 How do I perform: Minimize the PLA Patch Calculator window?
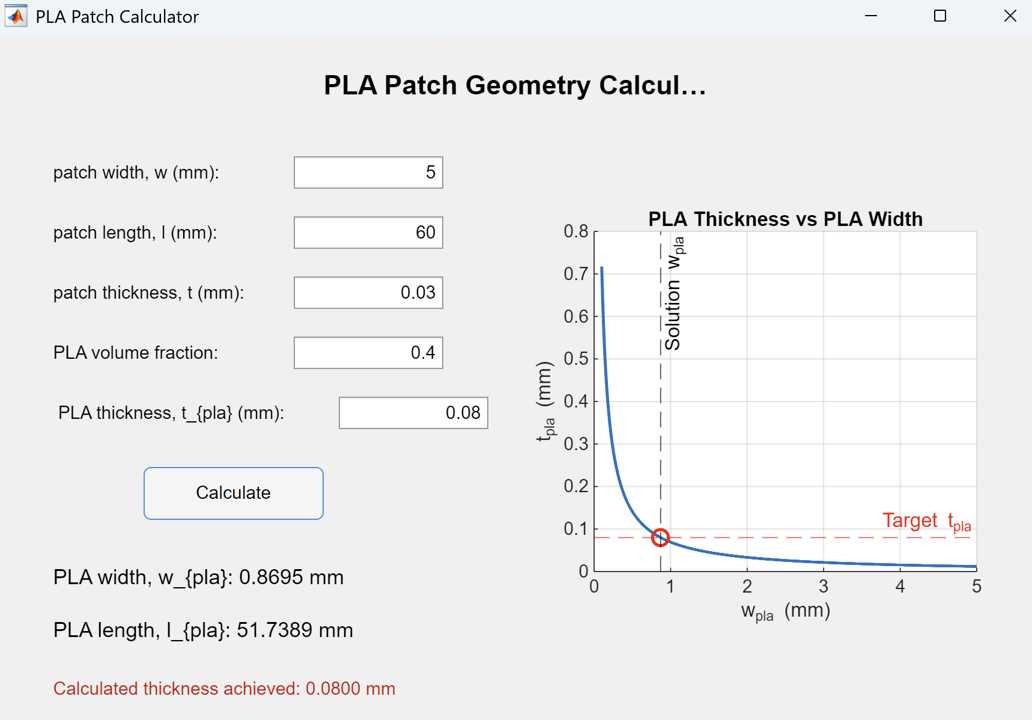(871, 16)
